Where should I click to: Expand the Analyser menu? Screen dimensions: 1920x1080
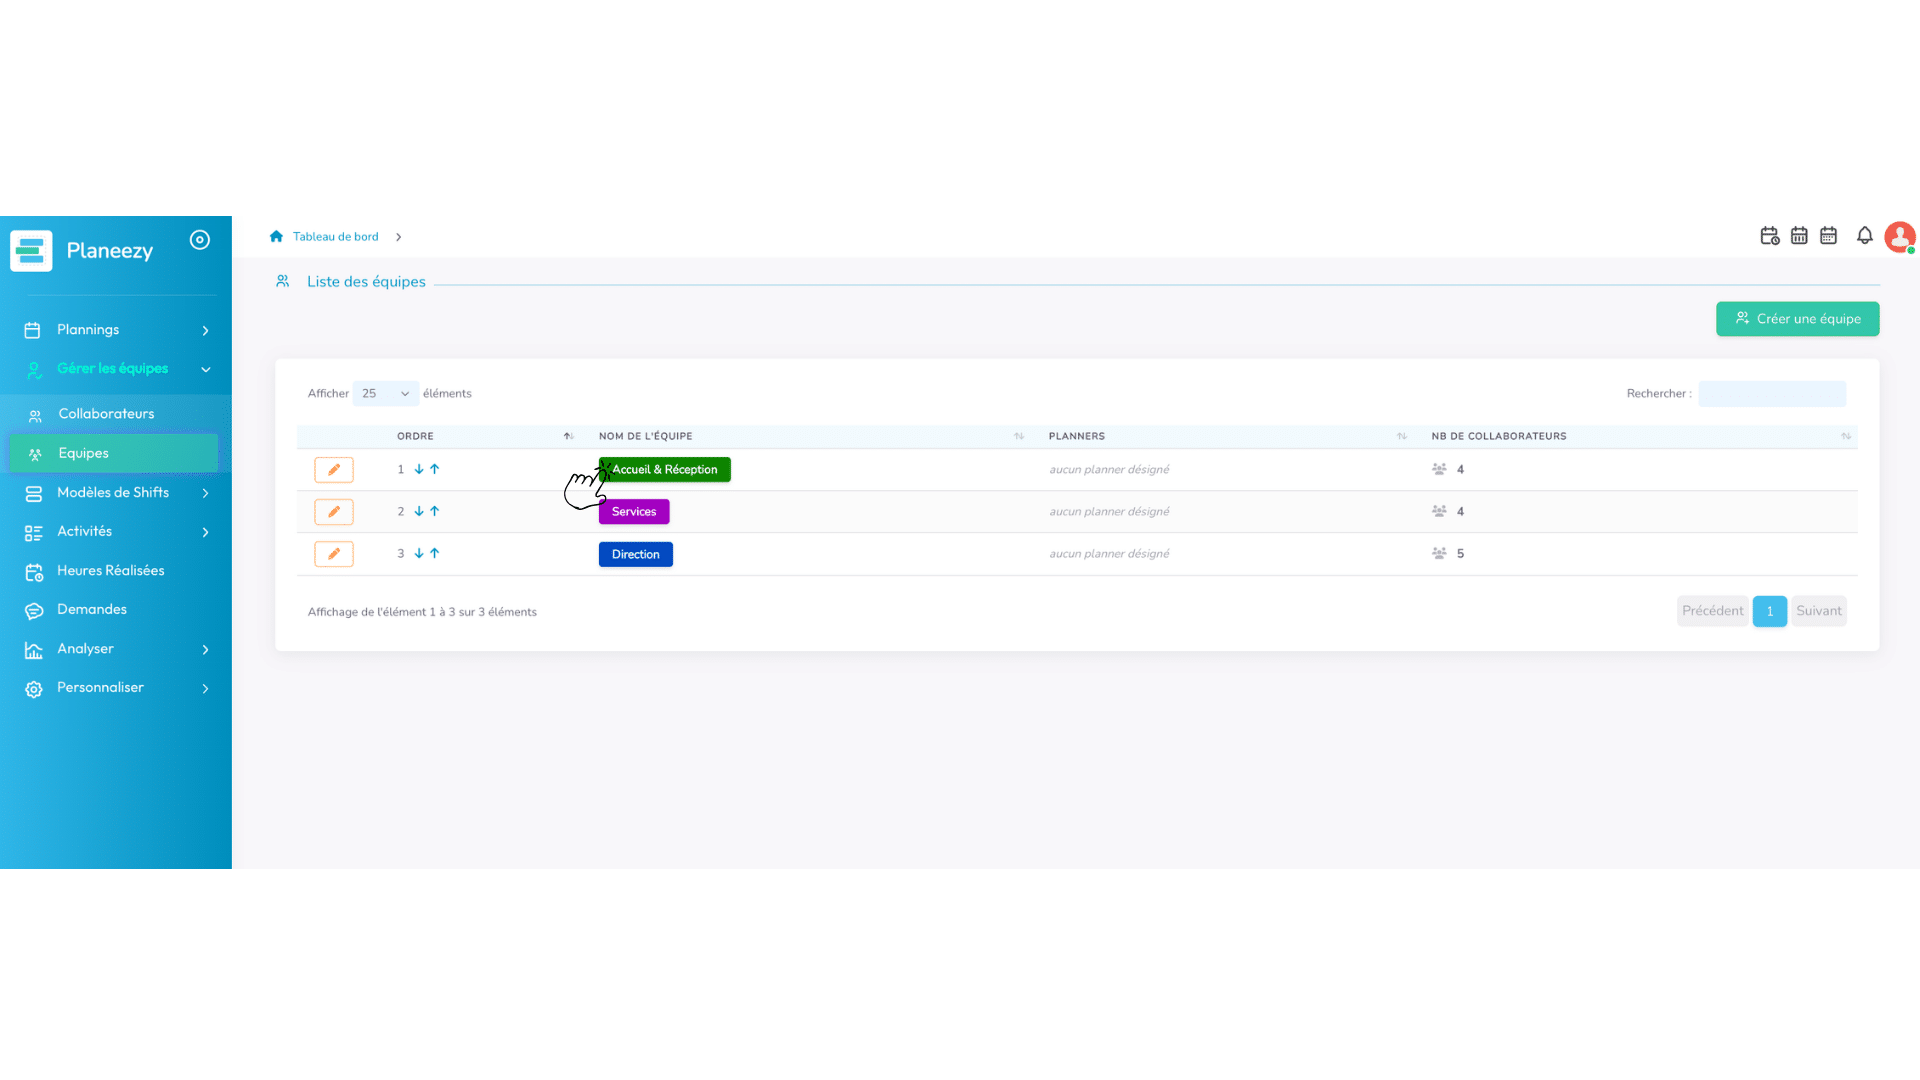[116, 649]
